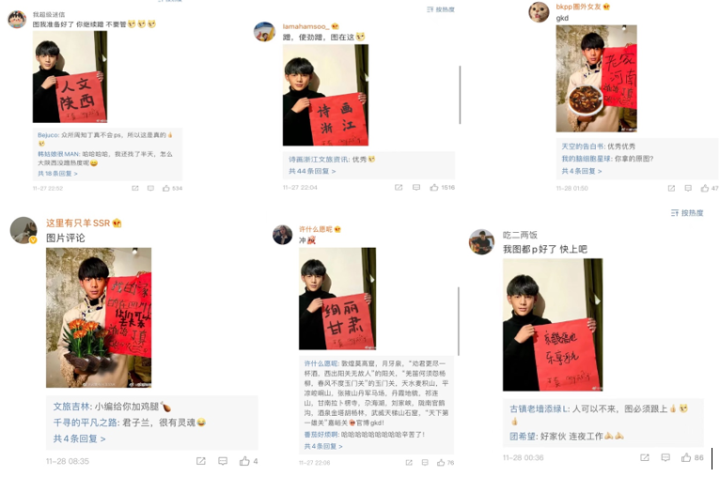Open 文旅吉林 replier profile link

[72, 406]
